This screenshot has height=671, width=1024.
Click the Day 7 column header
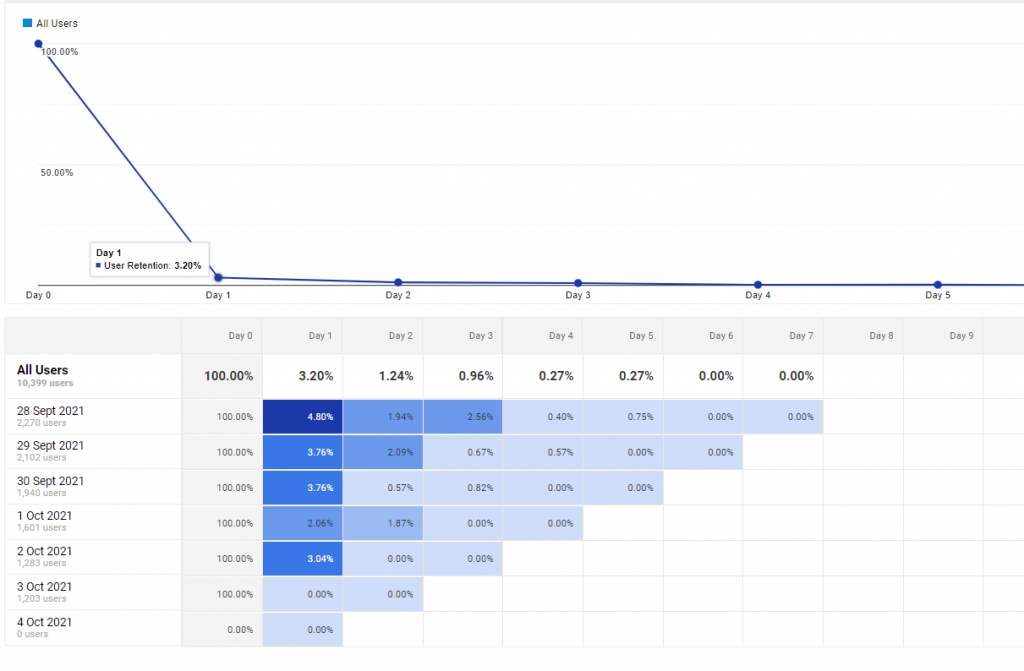(x=801, y=336)
